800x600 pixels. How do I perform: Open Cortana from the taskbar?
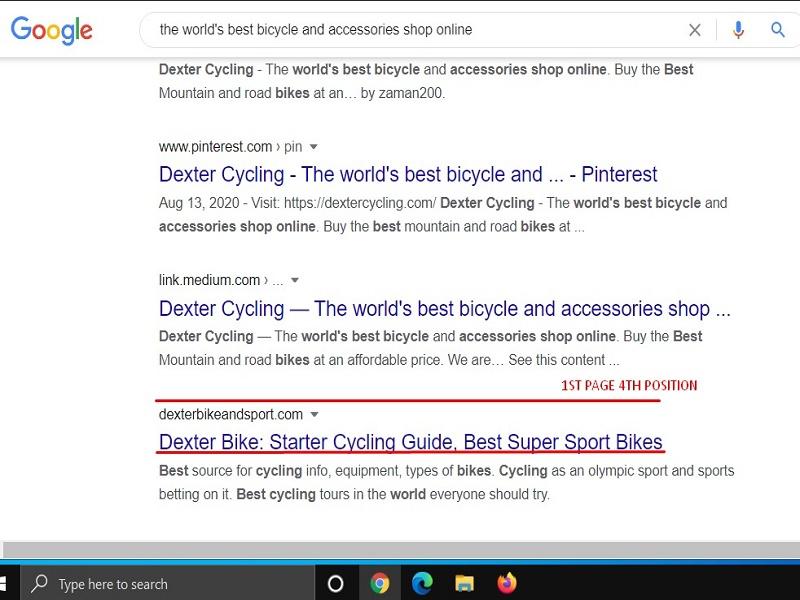click(336, 583)
